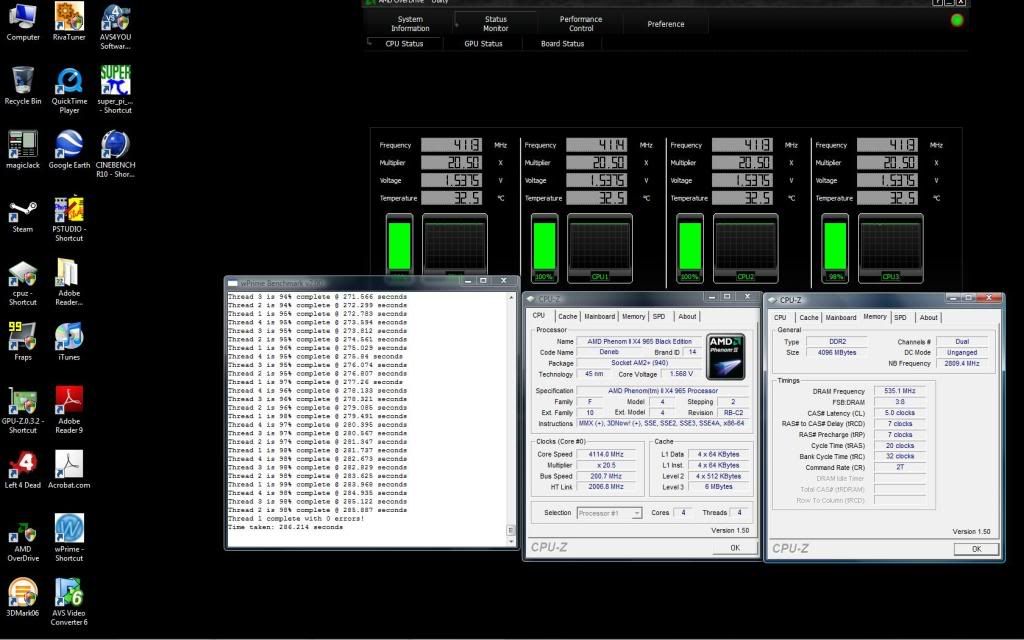This screenshot has height=640, width=1024.
Task: Select the Google Earth desktop icon
Action: (x=69, y=150)
